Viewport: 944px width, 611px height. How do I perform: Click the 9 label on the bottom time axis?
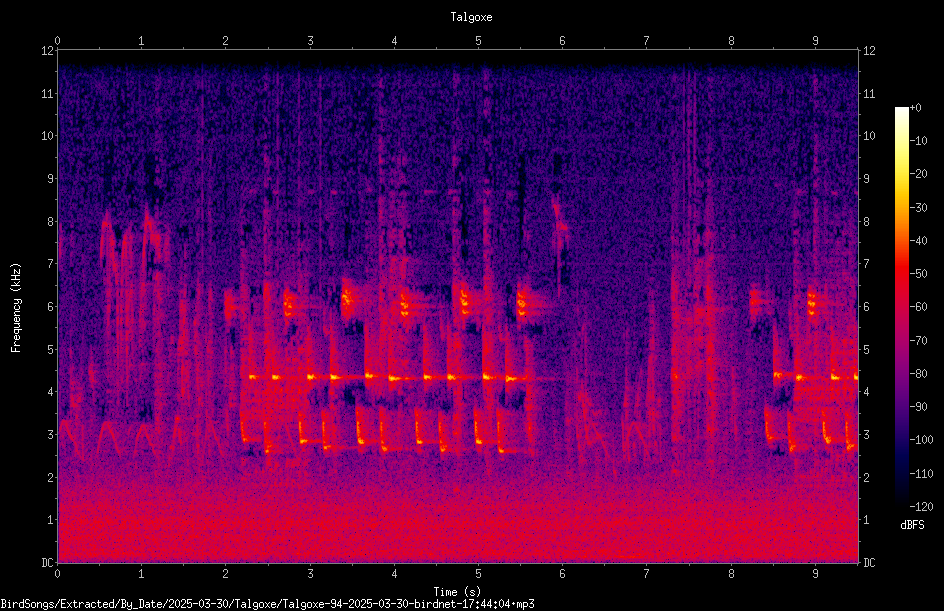(815, 574)
